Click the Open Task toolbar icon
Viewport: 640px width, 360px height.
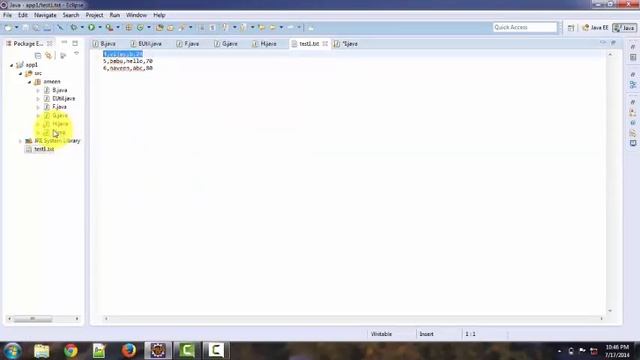tap(170, 28)
